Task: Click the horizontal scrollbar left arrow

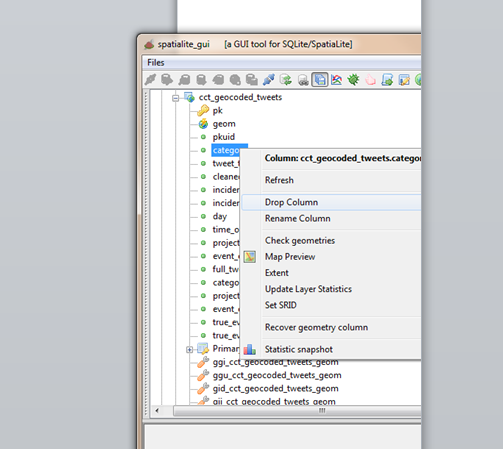Action: point(157,411)
